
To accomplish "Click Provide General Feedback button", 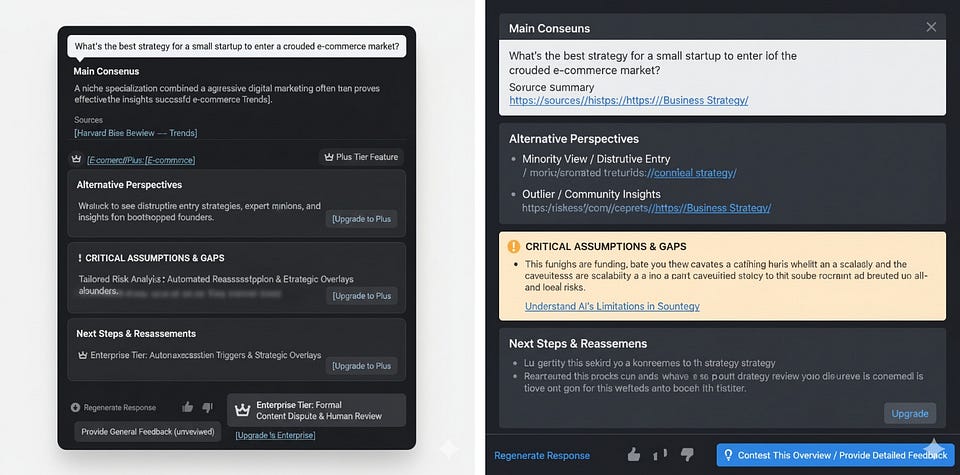I will pyautogui.click(x=148, y=432).
